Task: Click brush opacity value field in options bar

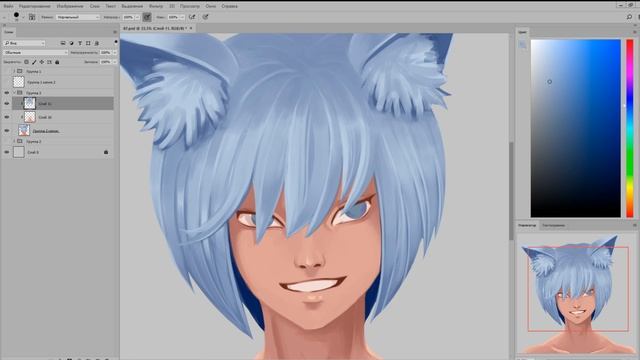Action: click(x=128, y=17)
